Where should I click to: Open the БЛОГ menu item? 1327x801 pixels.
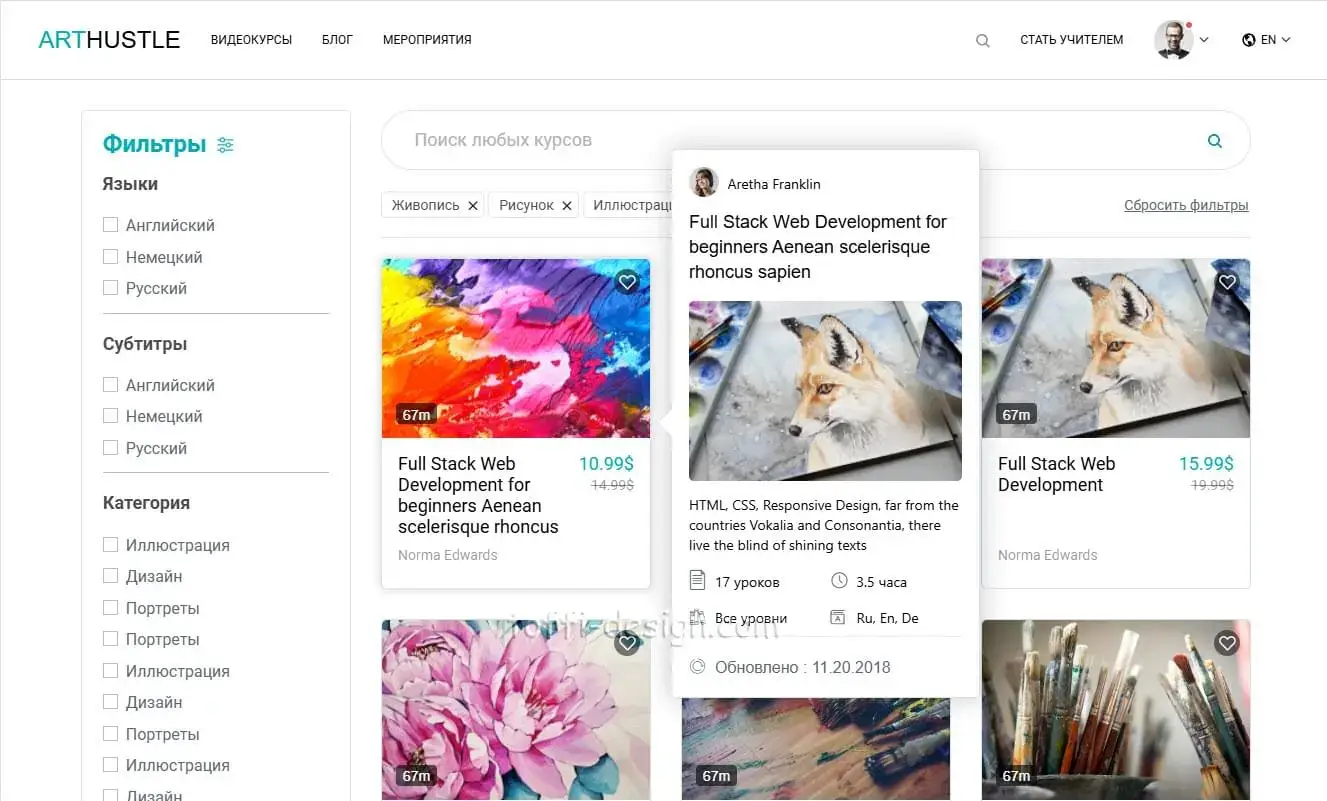coord(337,40)
